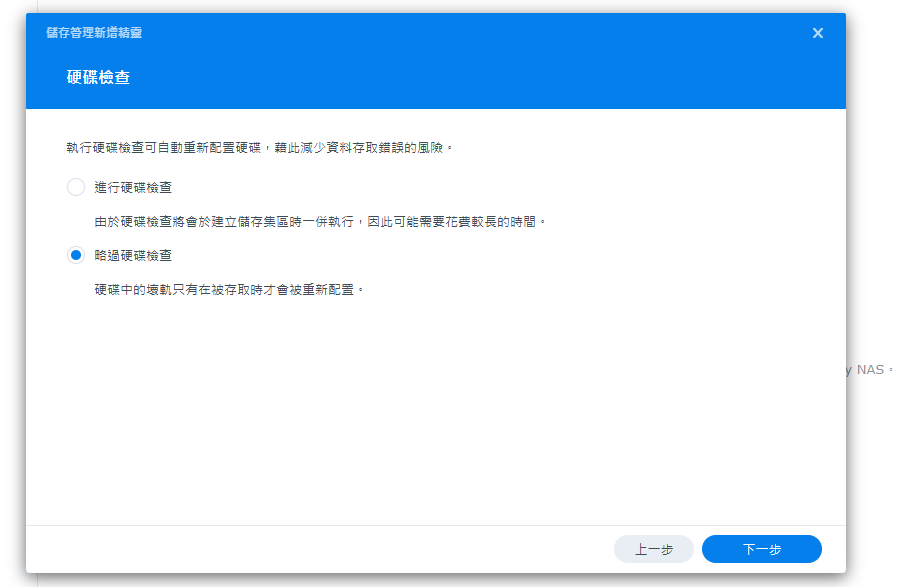Click the footer gap between 上一步 and 下一步
This screenshot has width=899, height=587.
698,549
